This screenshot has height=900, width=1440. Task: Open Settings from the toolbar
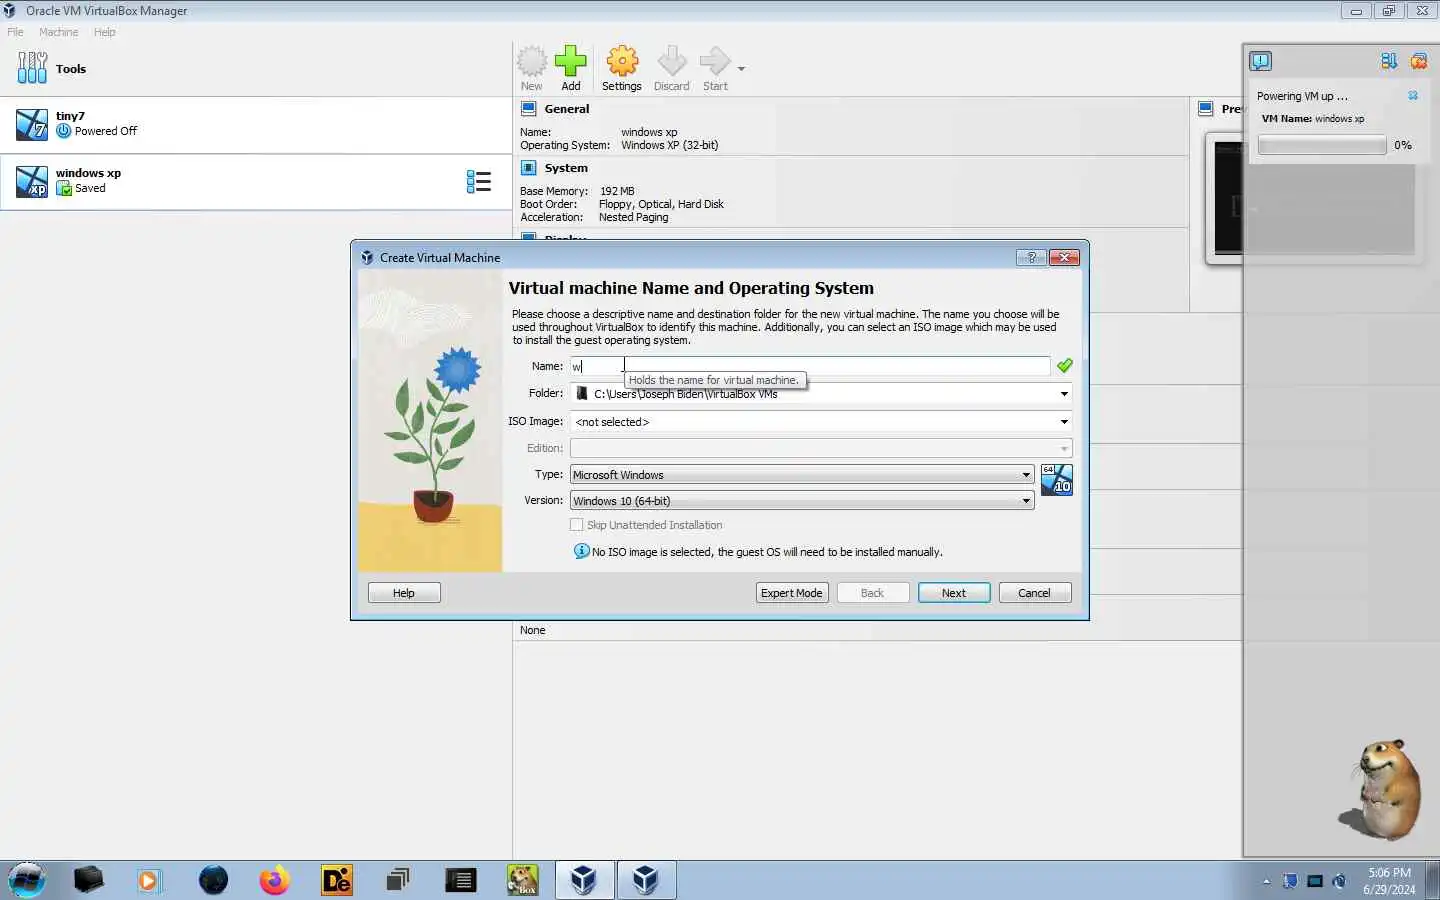622,68
